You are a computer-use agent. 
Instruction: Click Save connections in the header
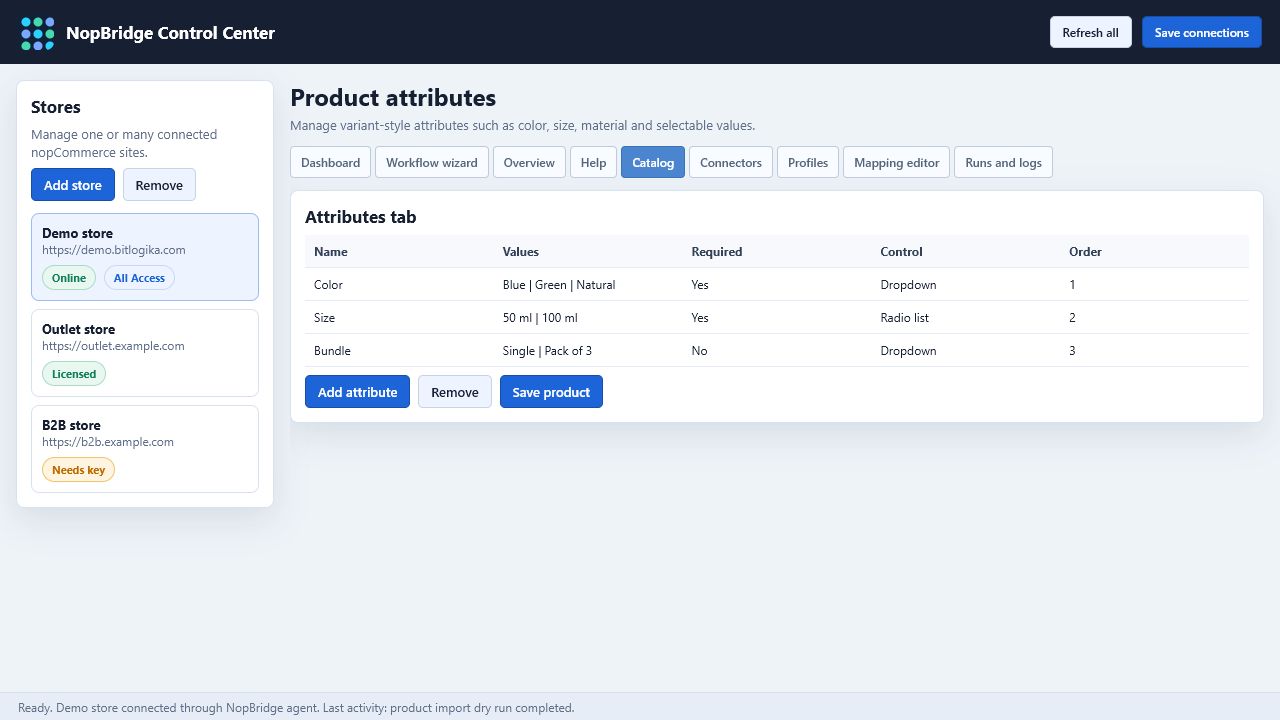pyautogui.click(x=1201, y=32)
